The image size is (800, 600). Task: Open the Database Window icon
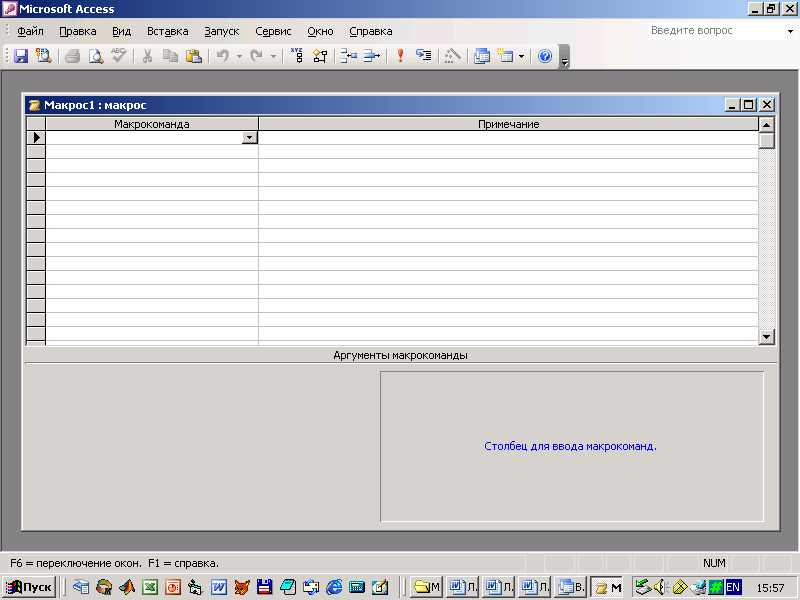[482, 56]
